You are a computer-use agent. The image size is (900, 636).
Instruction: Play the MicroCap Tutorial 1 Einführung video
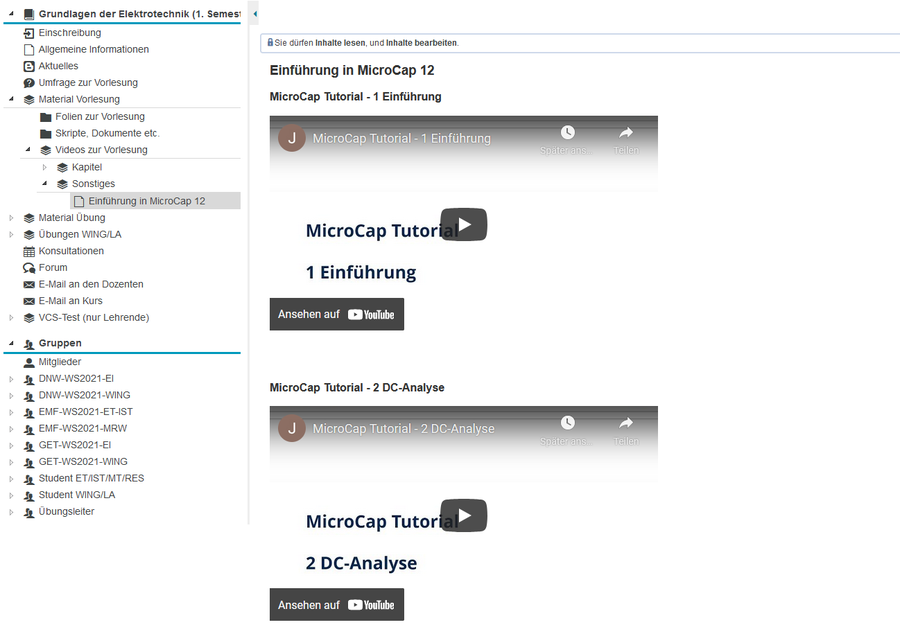464,224
